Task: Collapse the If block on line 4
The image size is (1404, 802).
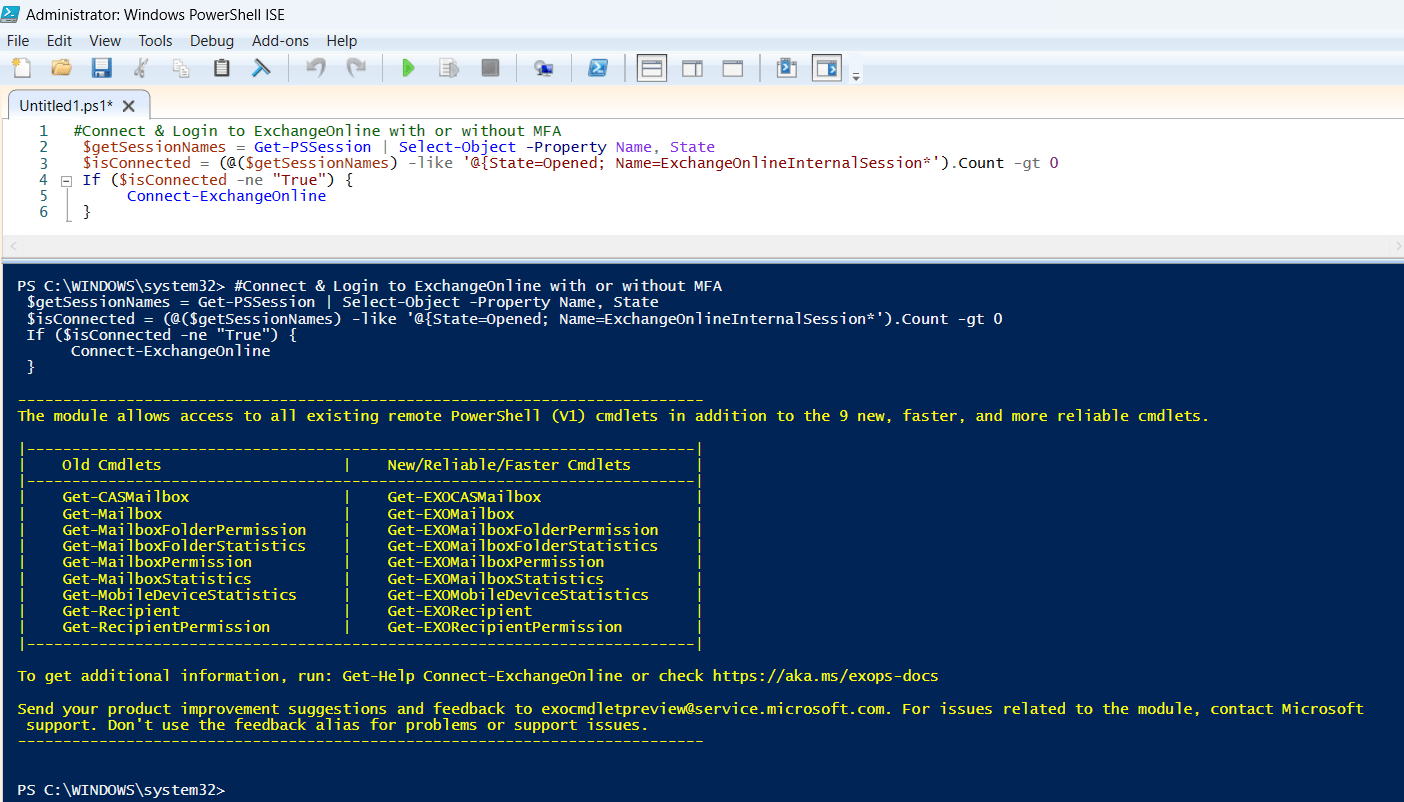Action: point(66,181)
